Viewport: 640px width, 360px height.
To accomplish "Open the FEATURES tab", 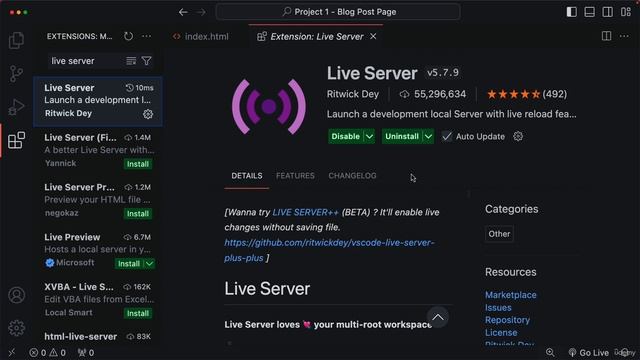I will pos(295,176).
